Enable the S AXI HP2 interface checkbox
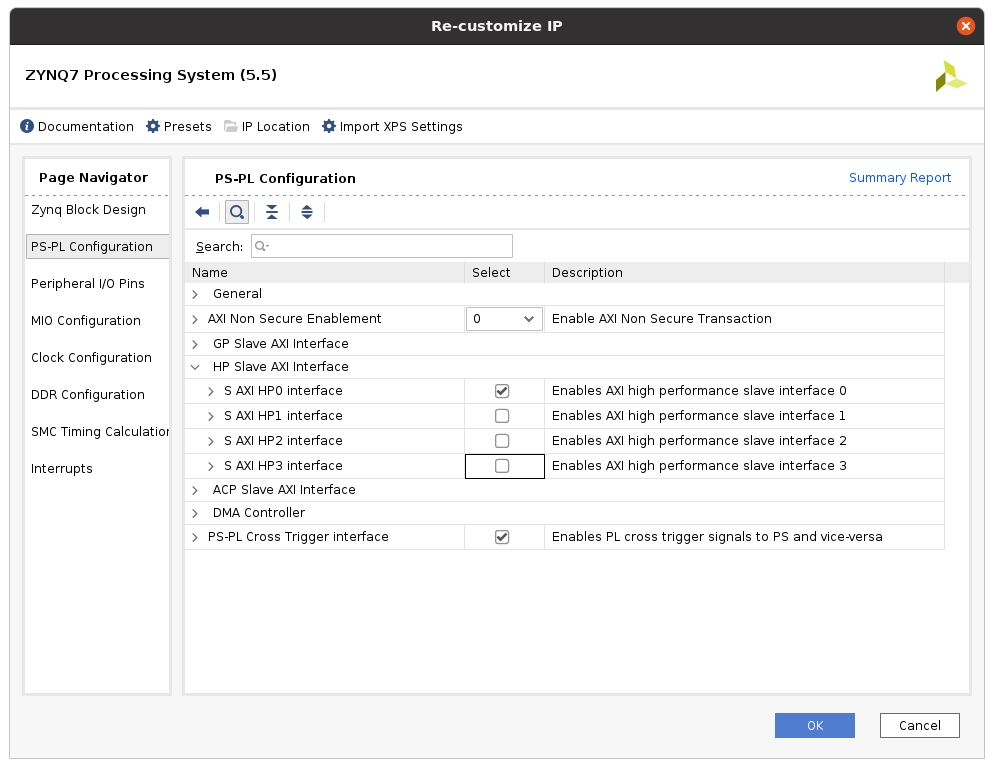Screen dimensions: 994x768 click(x=502, y=441)
